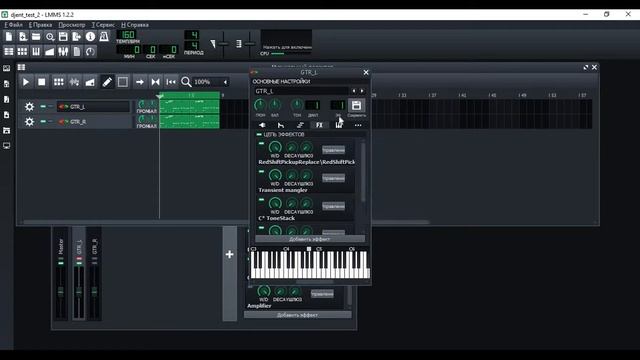Toggle auto-scrolling arrow in Song Editor
Screen dimensions: 640x360
(x=140, y=82)
